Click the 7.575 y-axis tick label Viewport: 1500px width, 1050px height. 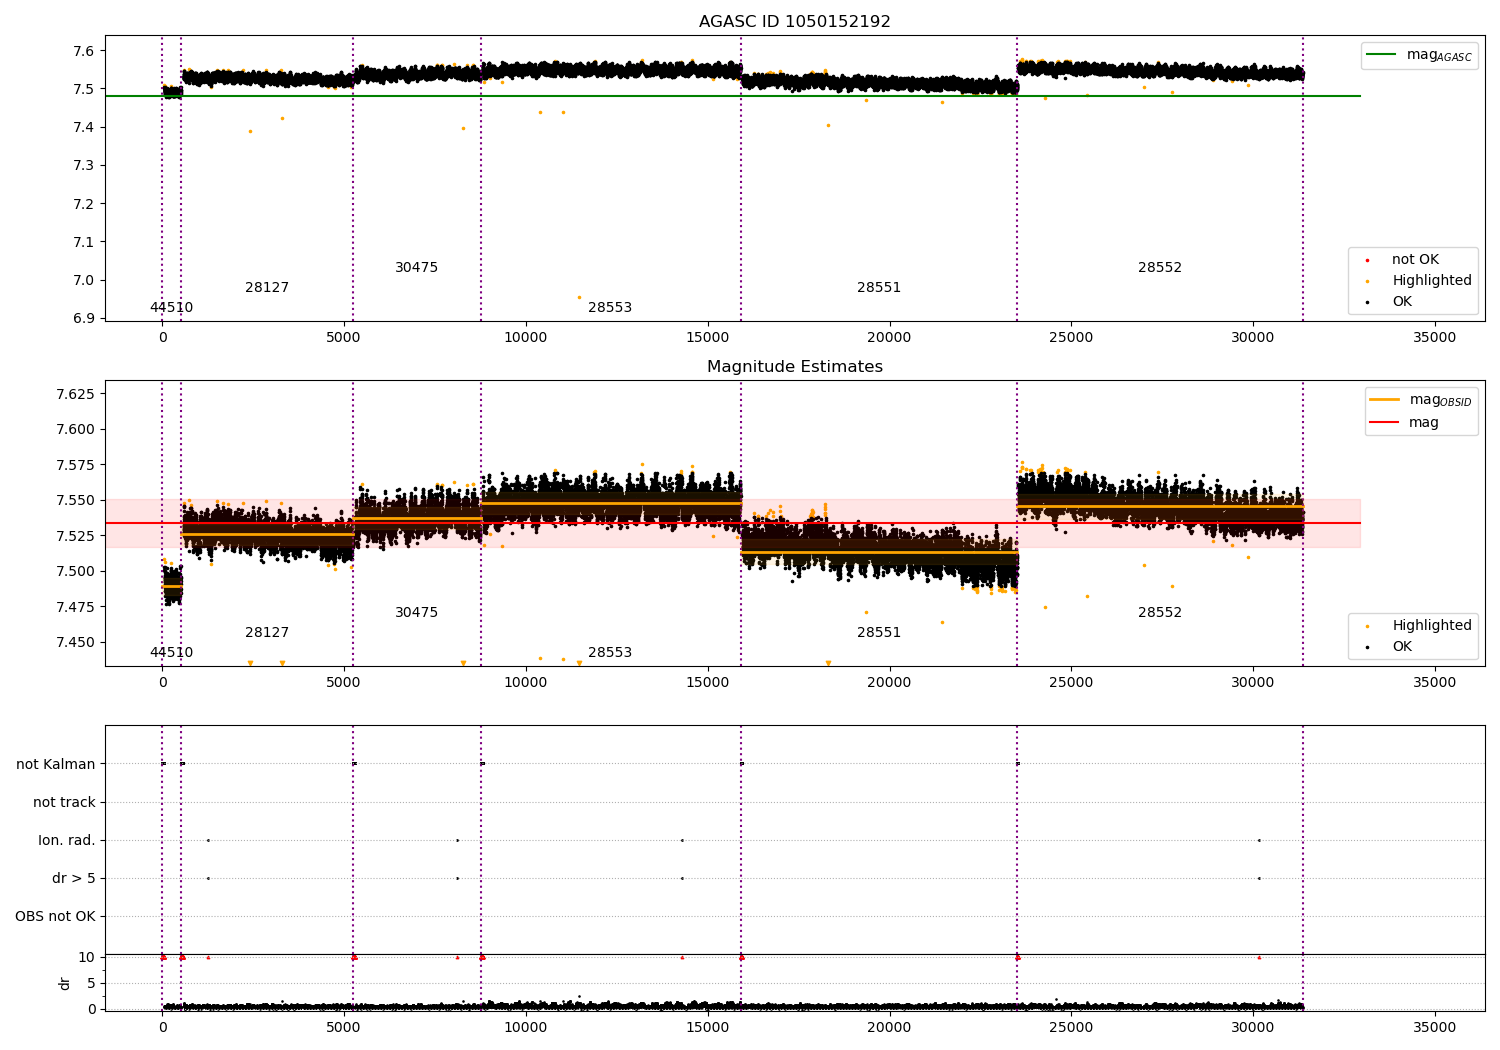(x=75, y=465)
